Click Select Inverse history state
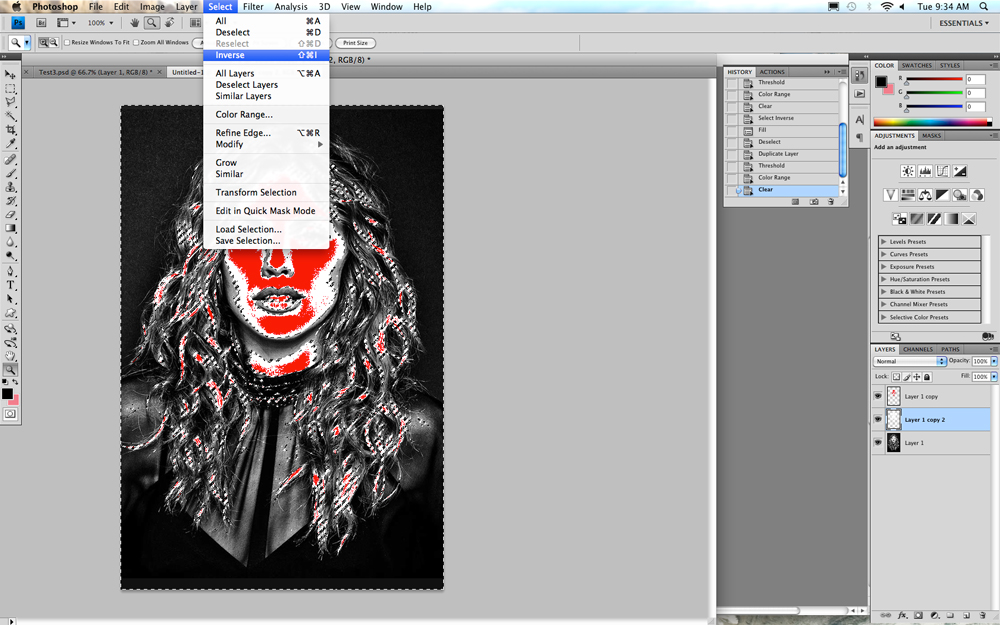Image resolution: width=1000 pixels, height=625 pixels. pos(782,118)
